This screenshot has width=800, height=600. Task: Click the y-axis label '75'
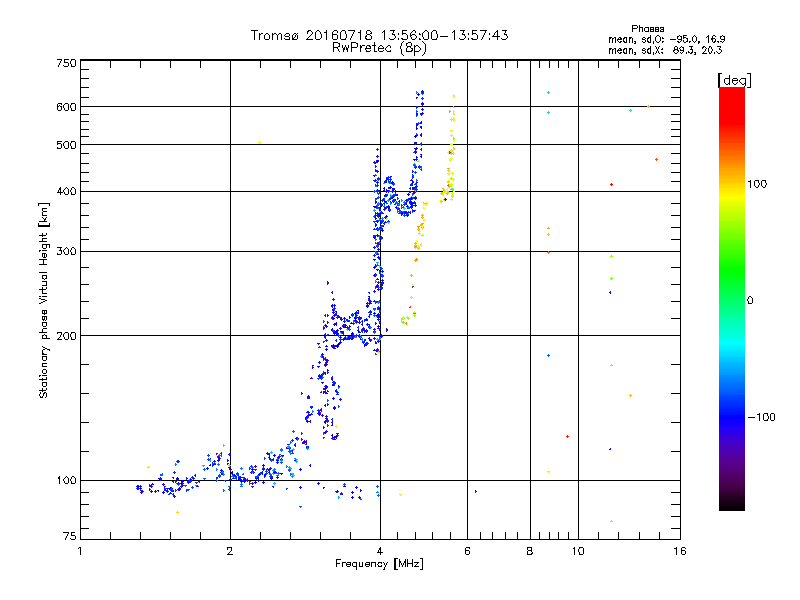point(70,536)
